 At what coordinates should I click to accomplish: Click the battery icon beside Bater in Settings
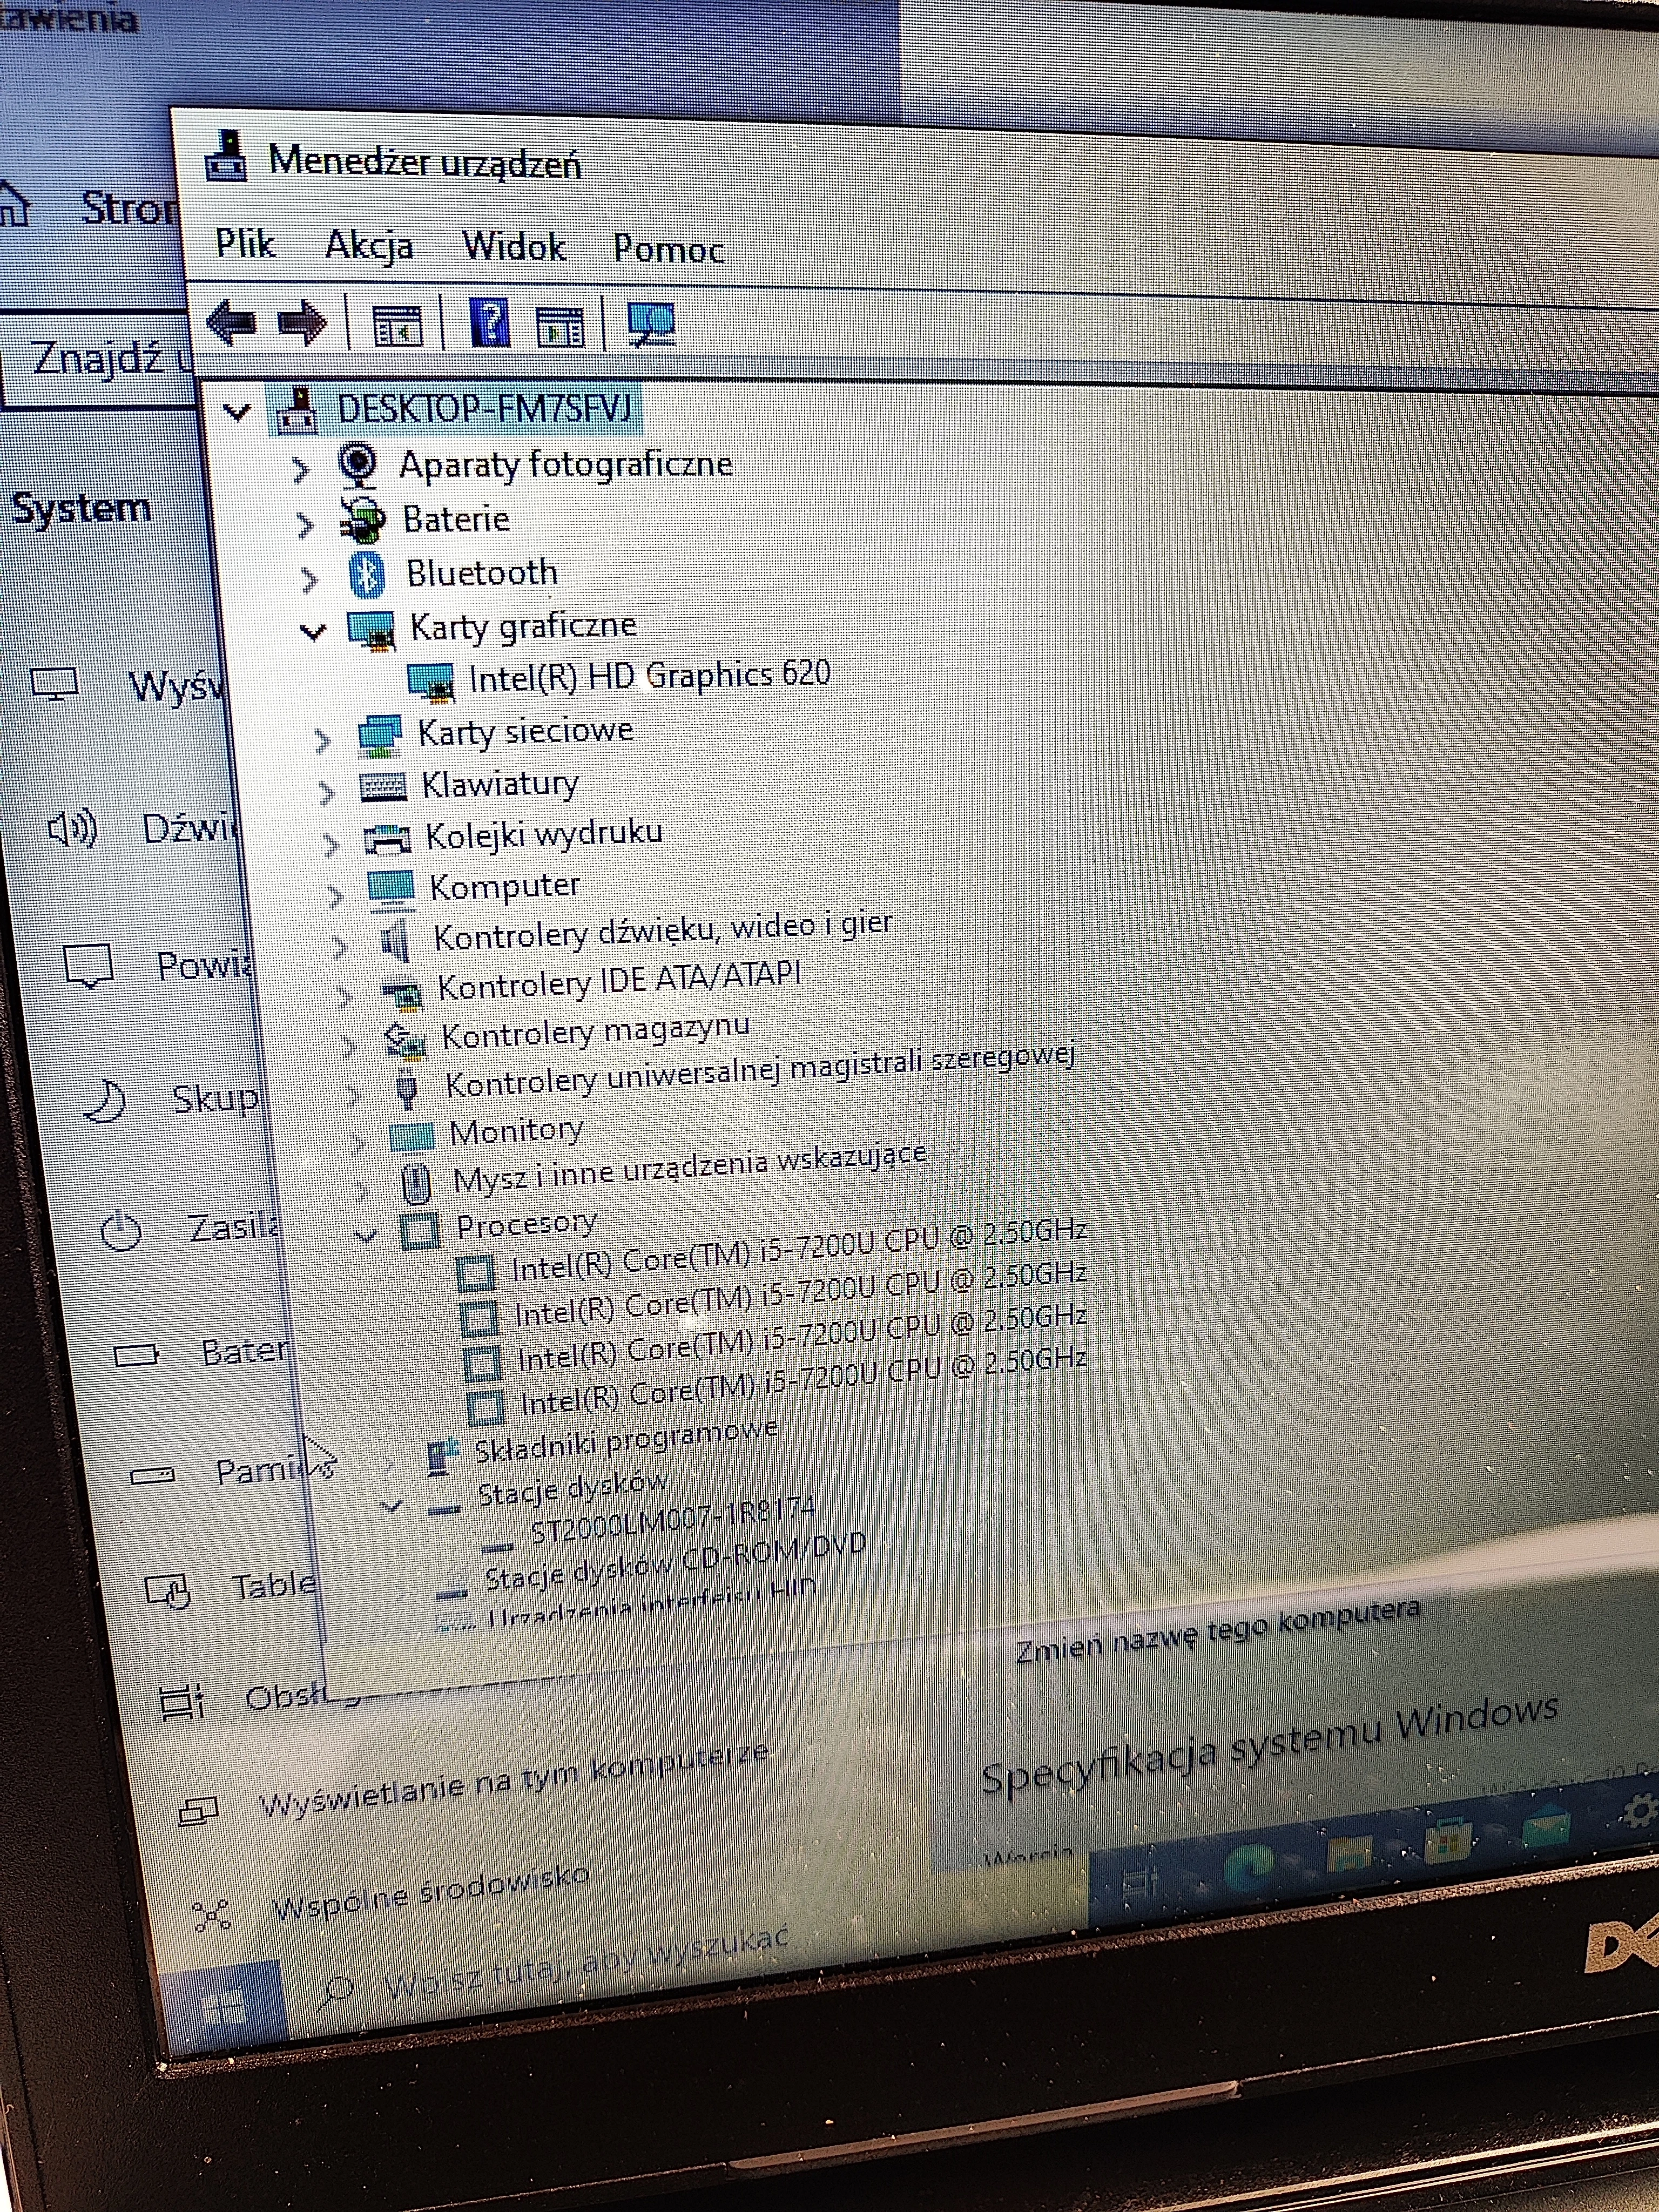136,1355
